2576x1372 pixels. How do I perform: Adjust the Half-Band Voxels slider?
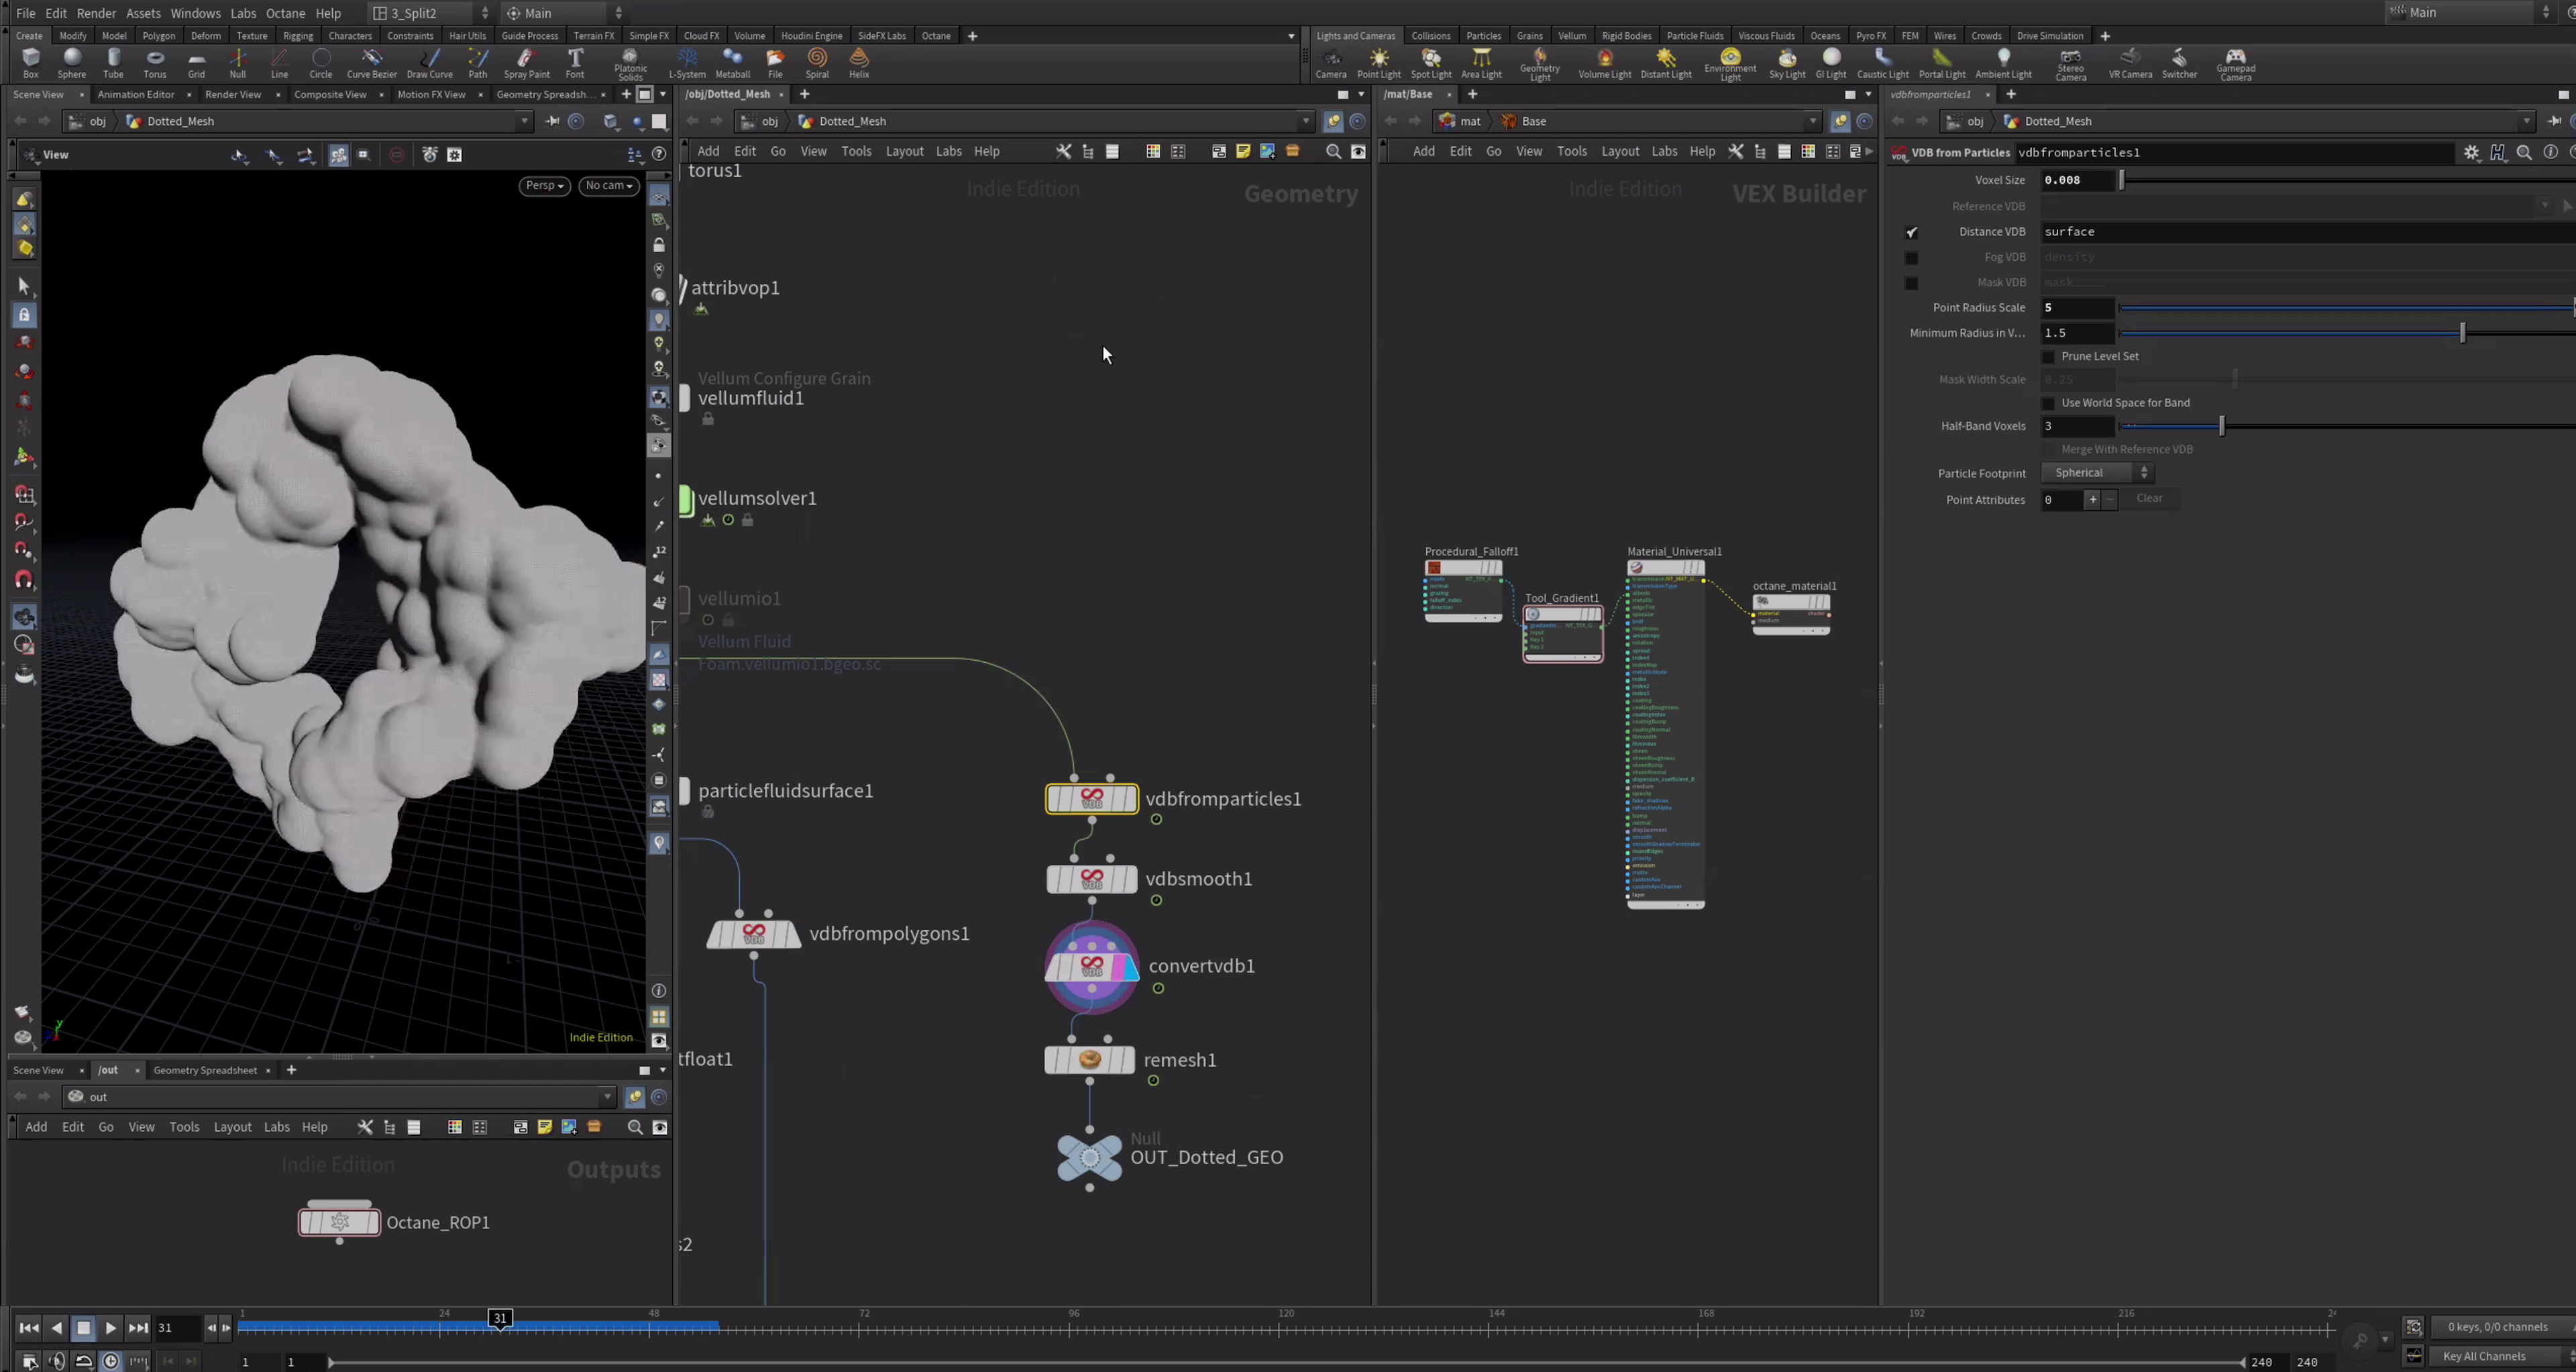[x=2221, y=426]
